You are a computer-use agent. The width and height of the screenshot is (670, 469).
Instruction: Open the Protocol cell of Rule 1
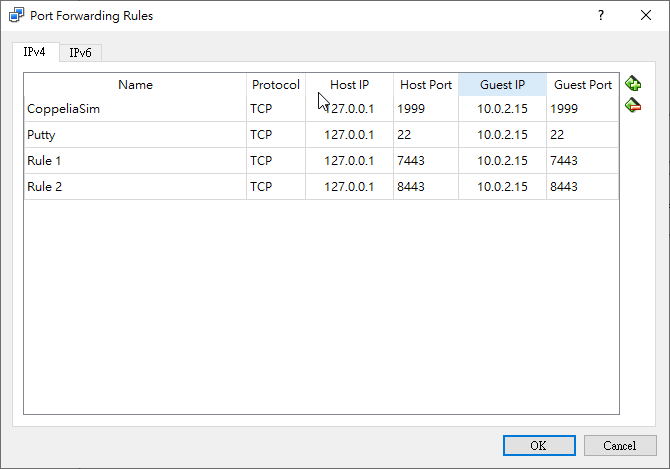coord(275,161)
